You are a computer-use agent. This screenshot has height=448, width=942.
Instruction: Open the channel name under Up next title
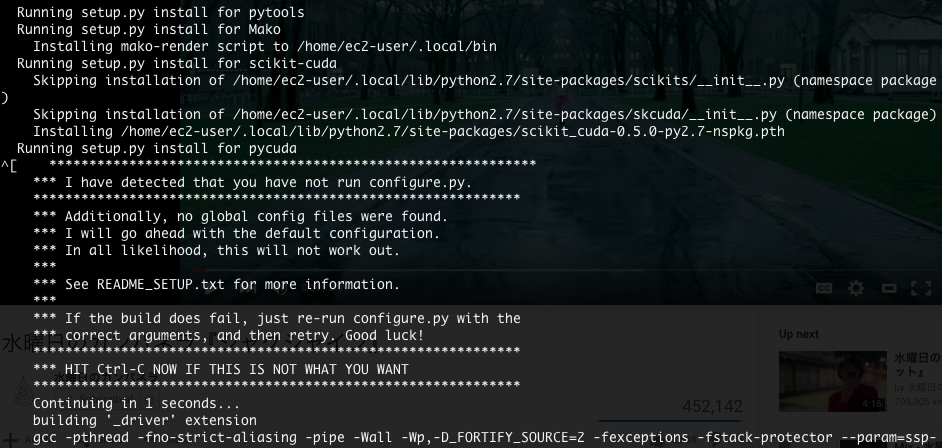(x=917, y=387)
